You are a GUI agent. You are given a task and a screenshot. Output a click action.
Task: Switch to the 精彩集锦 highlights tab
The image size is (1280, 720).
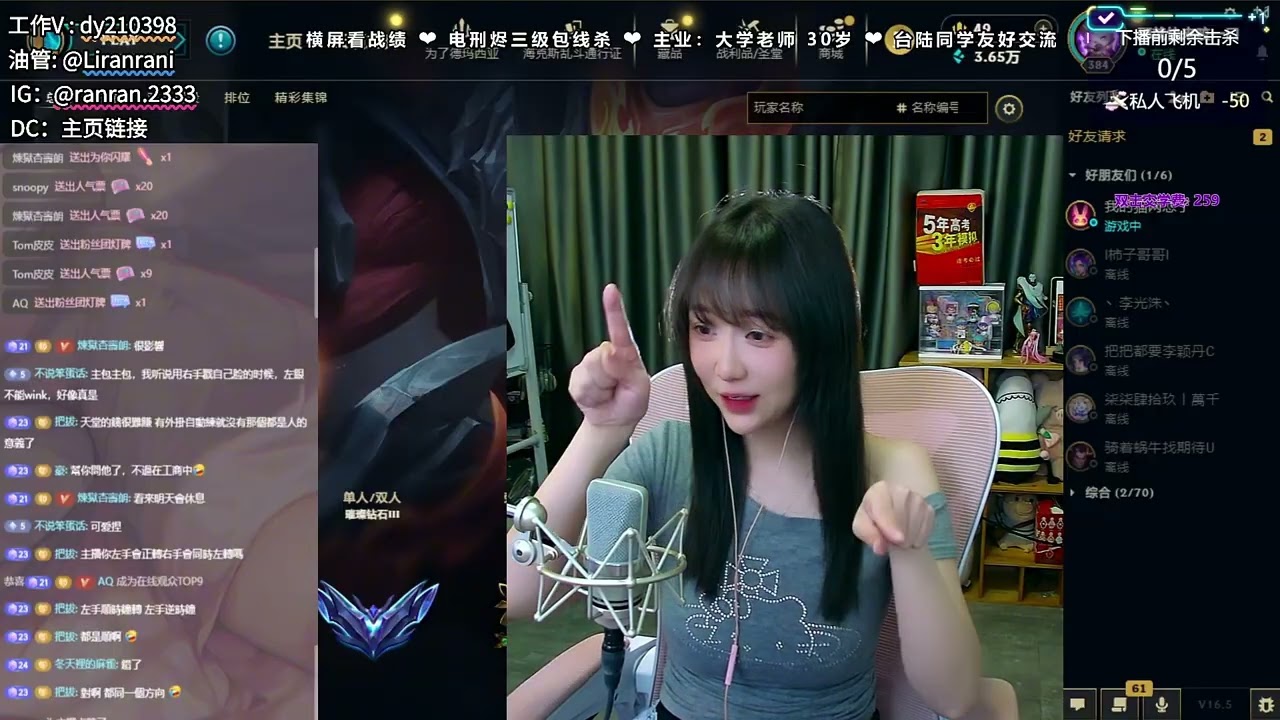301,98
